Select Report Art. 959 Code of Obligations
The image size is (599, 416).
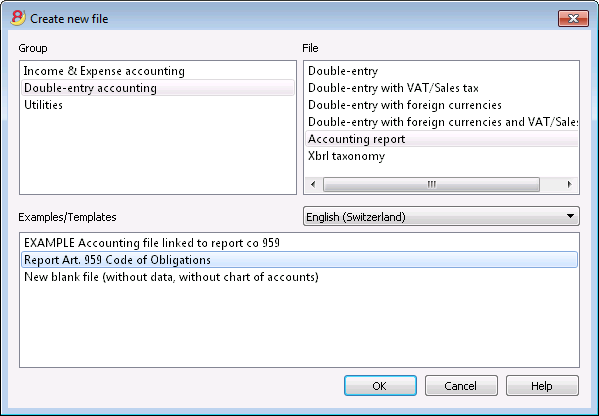[x=300, y=260]
